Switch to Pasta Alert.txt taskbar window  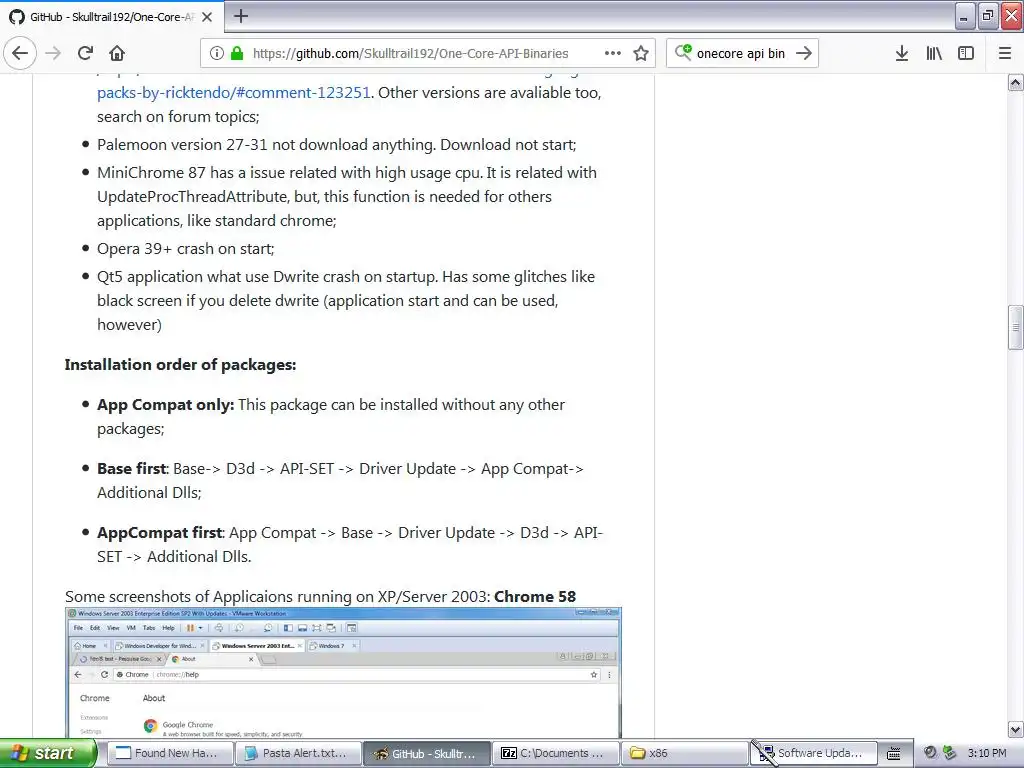pos(298,753)
